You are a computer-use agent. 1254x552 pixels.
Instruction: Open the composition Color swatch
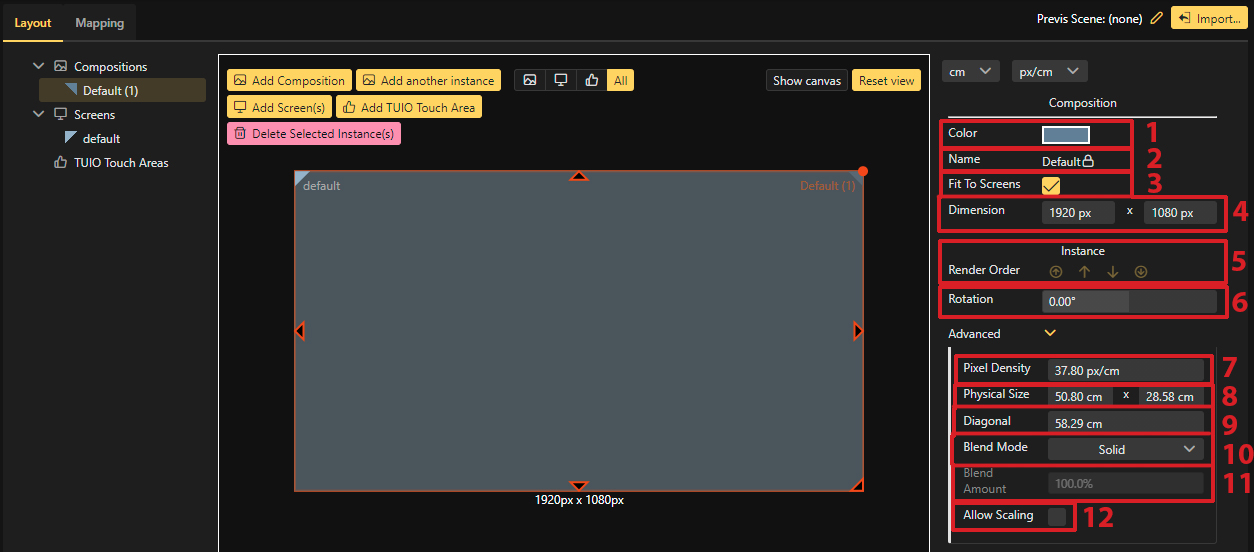pyautogui.click(x=1066, y=135)
